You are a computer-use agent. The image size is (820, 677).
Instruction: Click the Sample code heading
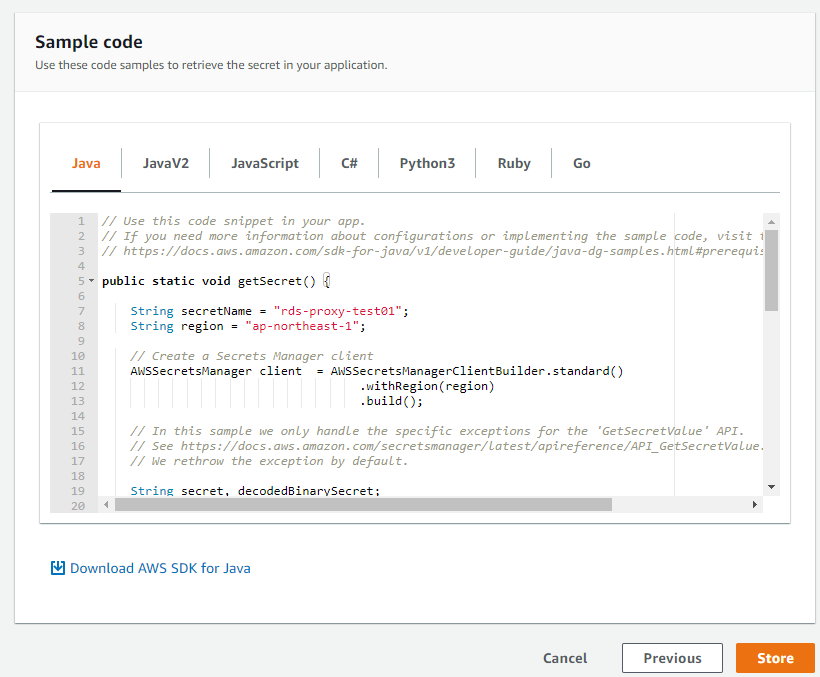[89, 42]
